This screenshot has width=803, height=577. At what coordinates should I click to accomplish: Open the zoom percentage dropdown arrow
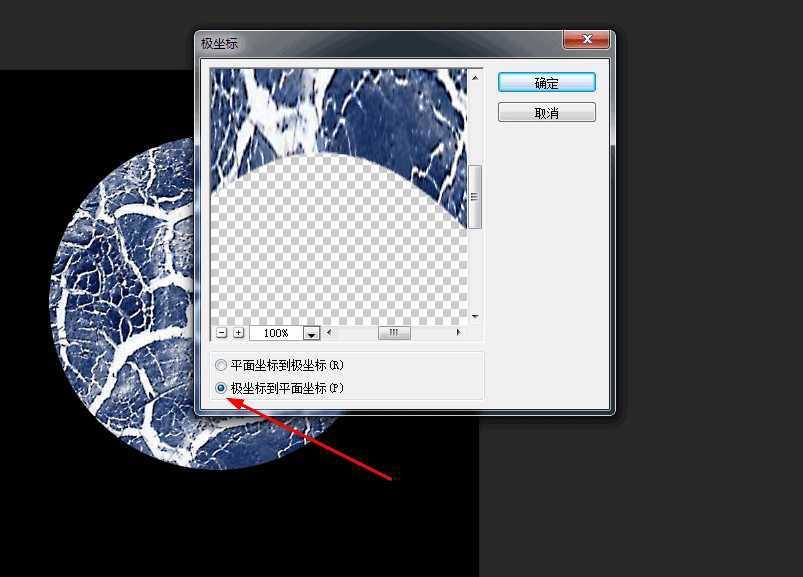tap(310, 331)
